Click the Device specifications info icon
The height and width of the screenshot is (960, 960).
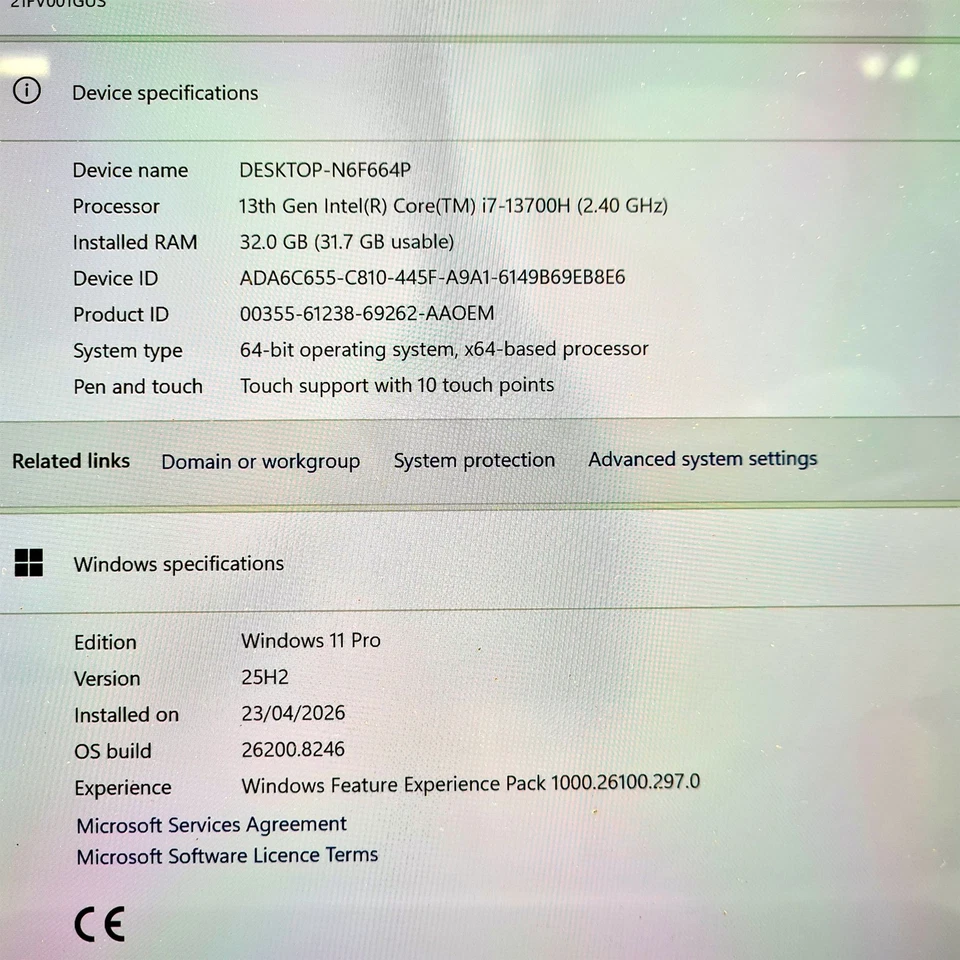[x=27, y=91]
